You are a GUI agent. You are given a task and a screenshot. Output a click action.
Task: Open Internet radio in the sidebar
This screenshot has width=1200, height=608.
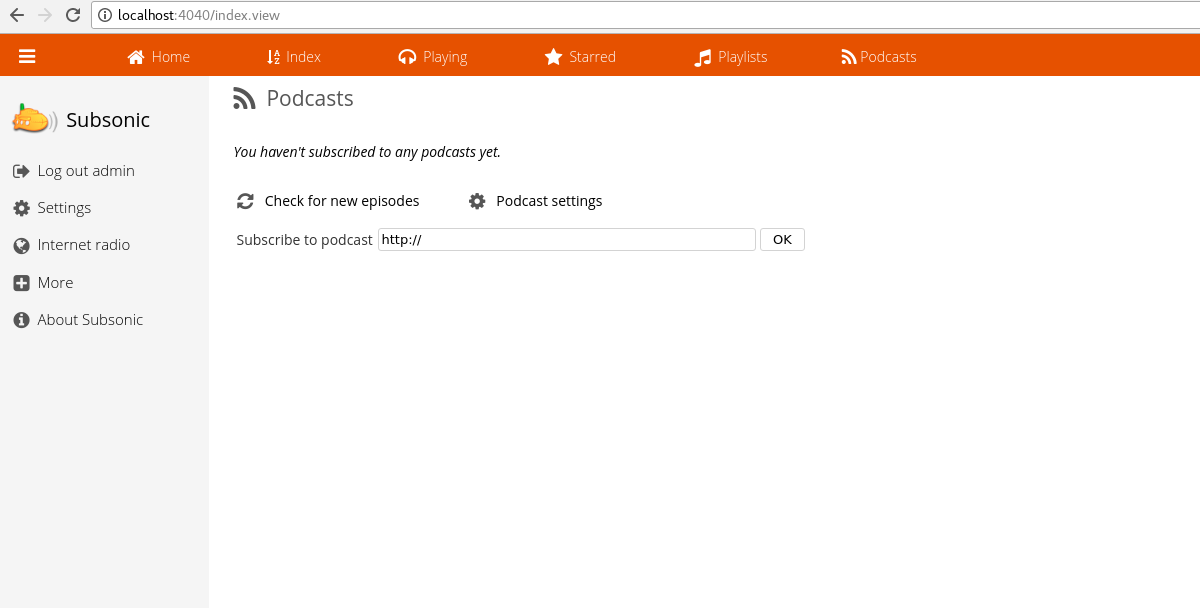(83, 245)
